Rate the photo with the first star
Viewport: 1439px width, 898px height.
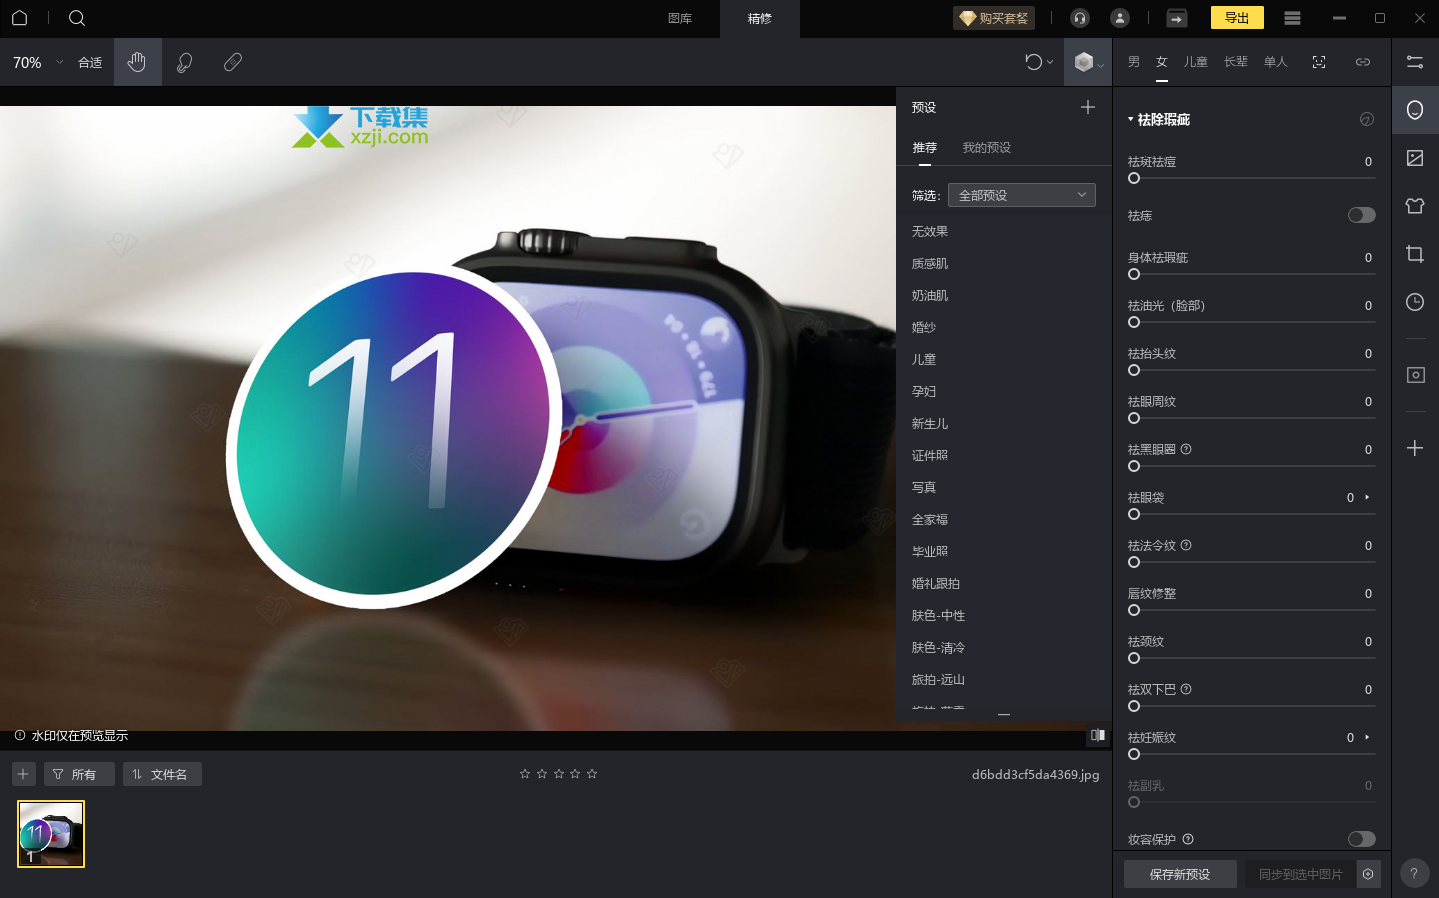pyautogui.click(x=525, y=774)
